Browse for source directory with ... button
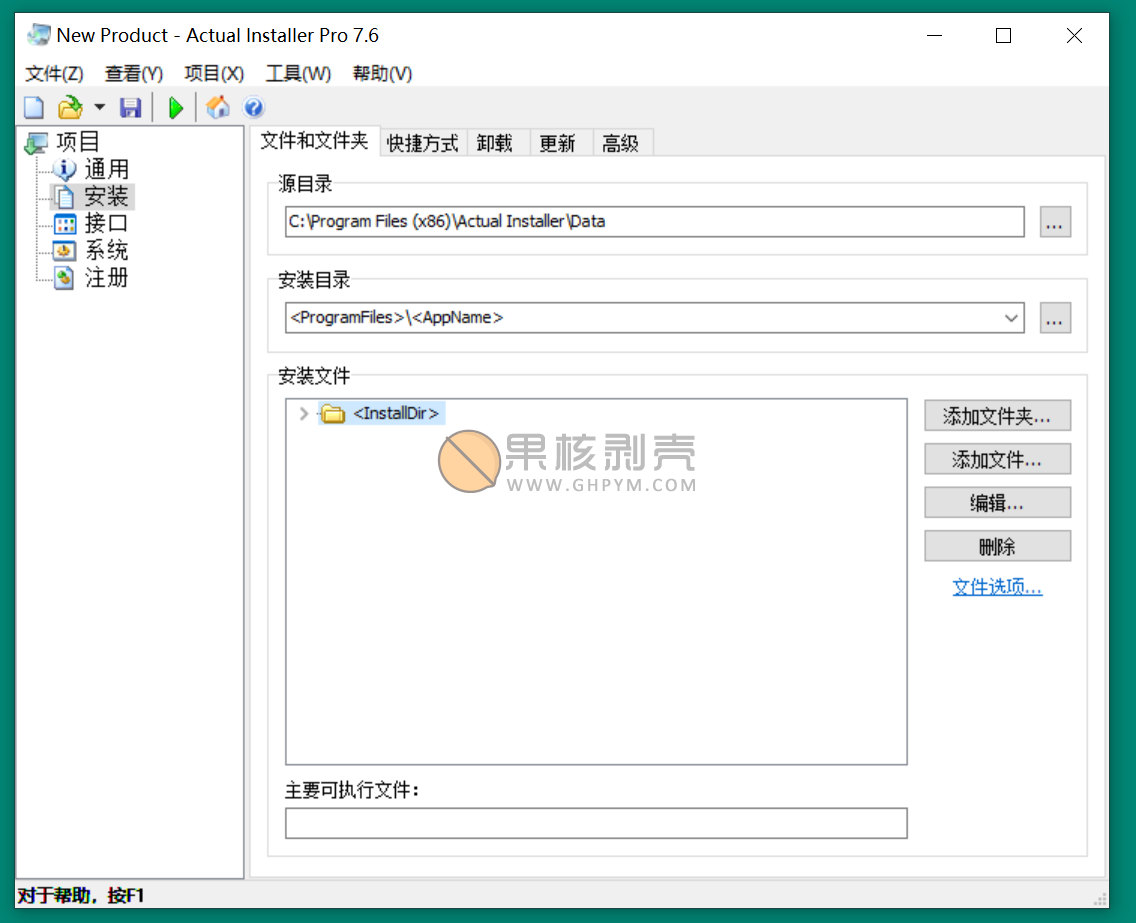This screenshot has height=923, width=1136. pyautogui.click(x=1055, y=222)
